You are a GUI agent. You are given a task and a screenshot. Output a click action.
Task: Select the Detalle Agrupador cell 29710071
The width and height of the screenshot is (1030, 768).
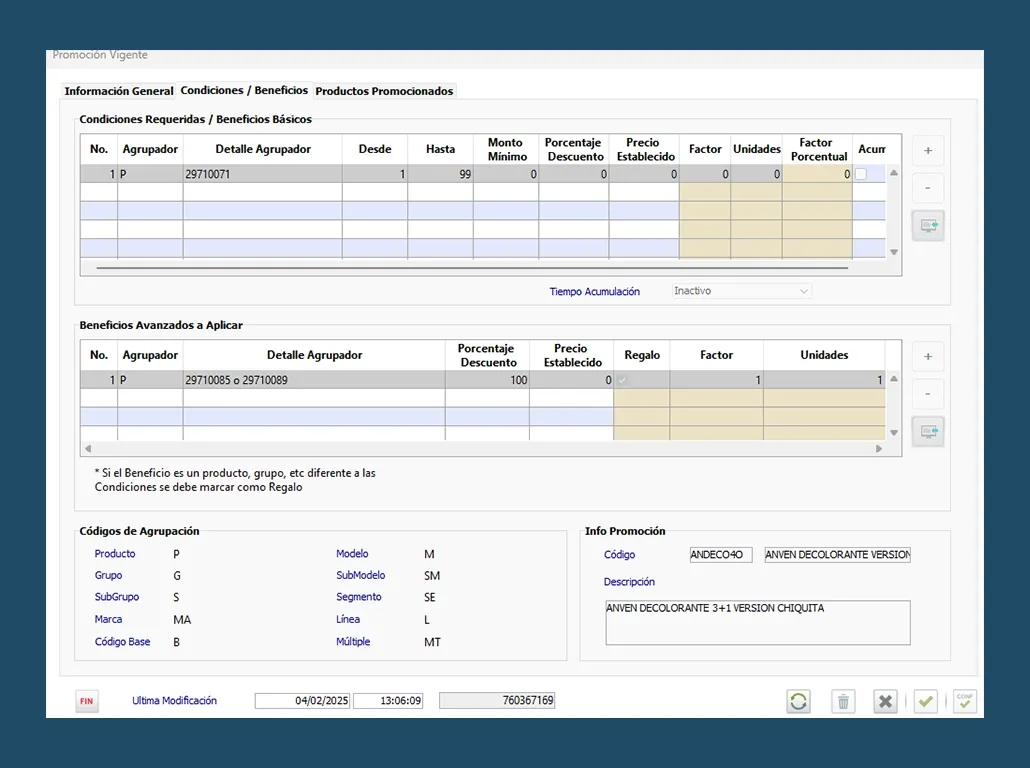pyautogui.click(x=262, y=174)
